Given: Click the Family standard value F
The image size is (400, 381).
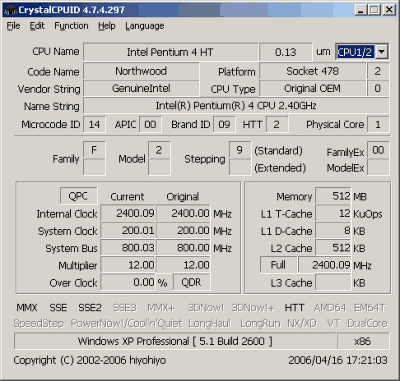Looking at the screenshot, I should click(x=94, y=150).
